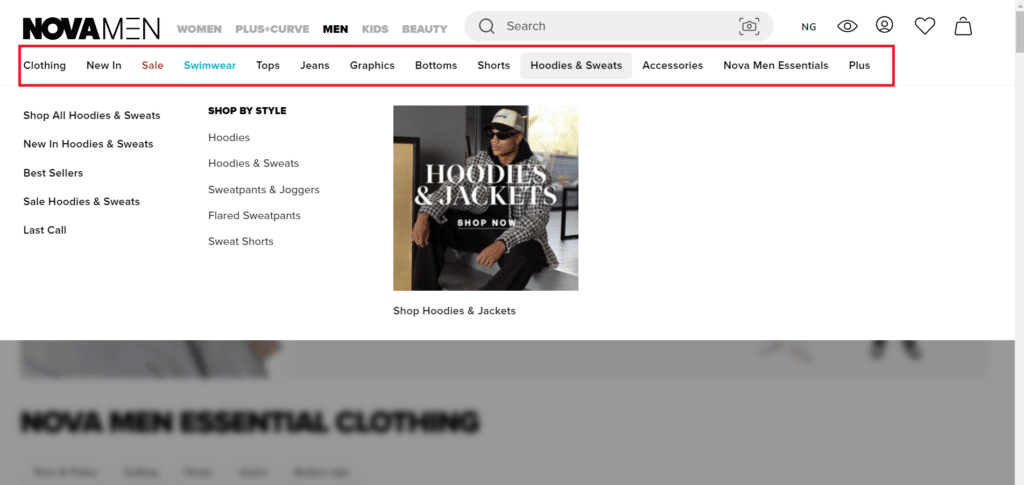
Task: Expand the Accessories menu
Action: tap(672, 66)
